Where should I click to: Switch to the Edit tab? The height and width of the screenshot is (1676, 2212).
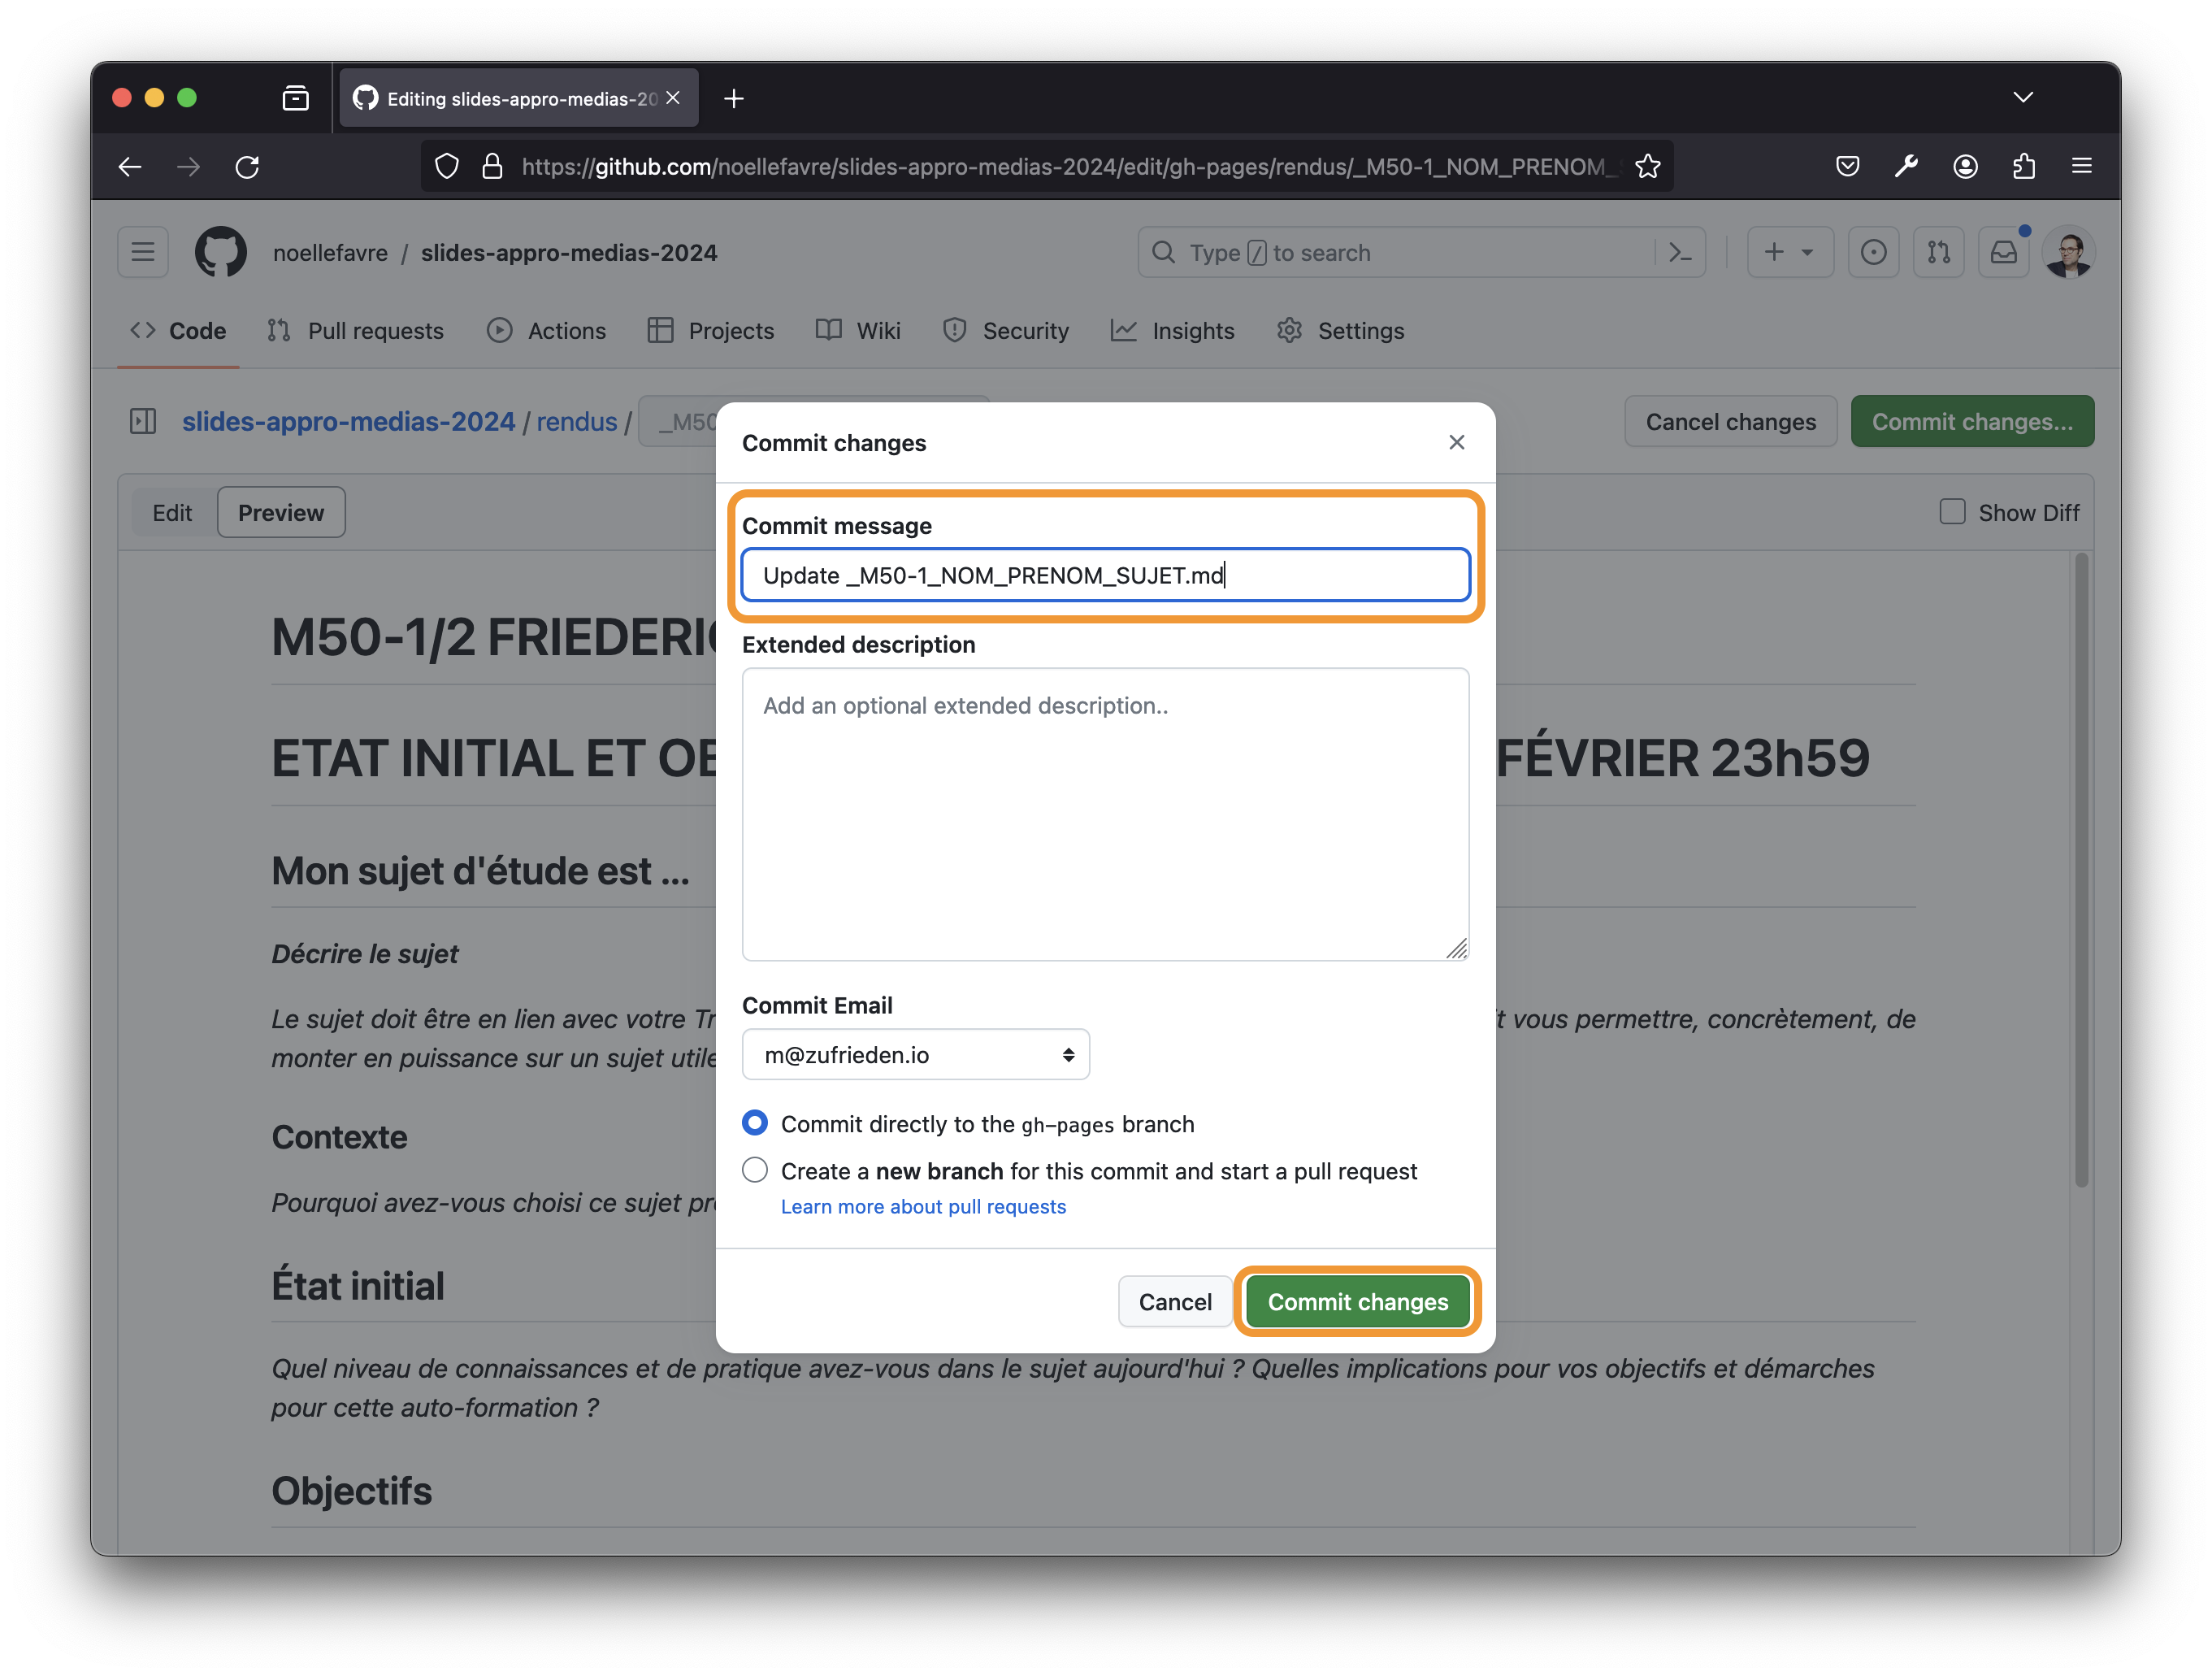tap(172, 512)
